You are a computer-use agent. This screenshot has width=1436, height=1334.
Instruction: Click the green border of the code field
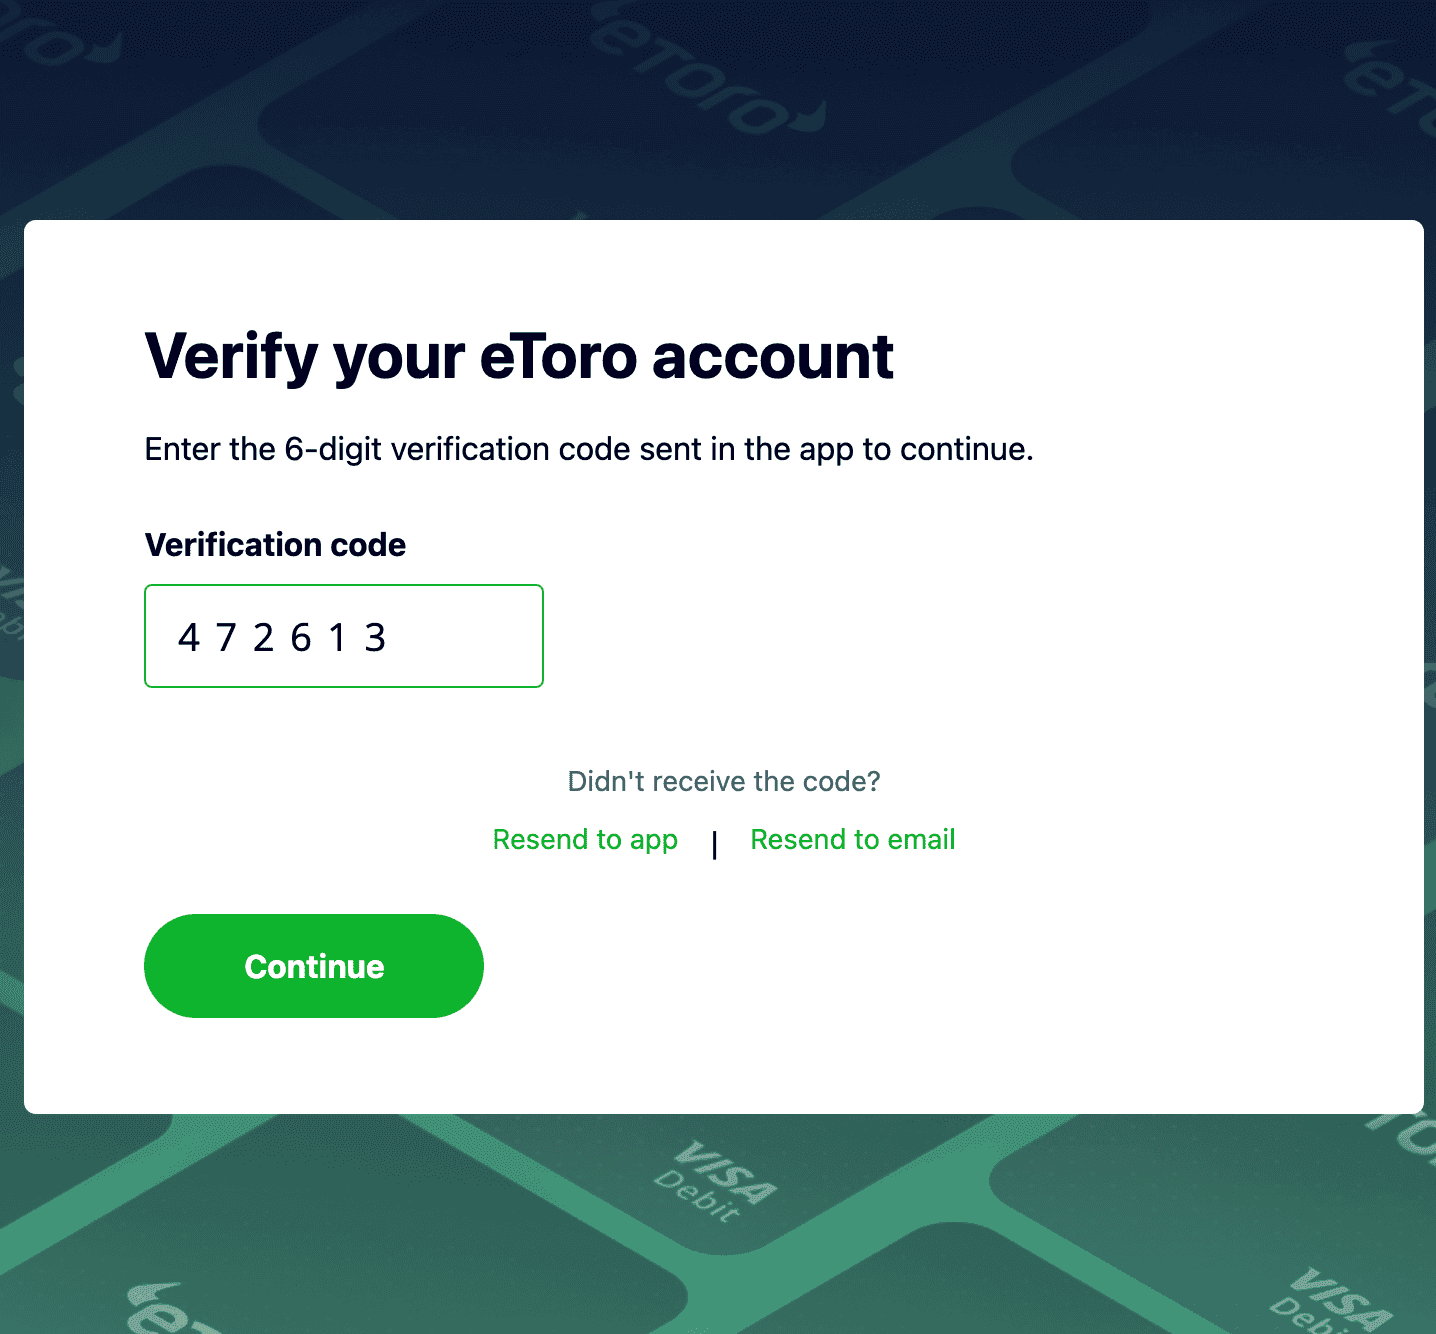click(344, 587)
